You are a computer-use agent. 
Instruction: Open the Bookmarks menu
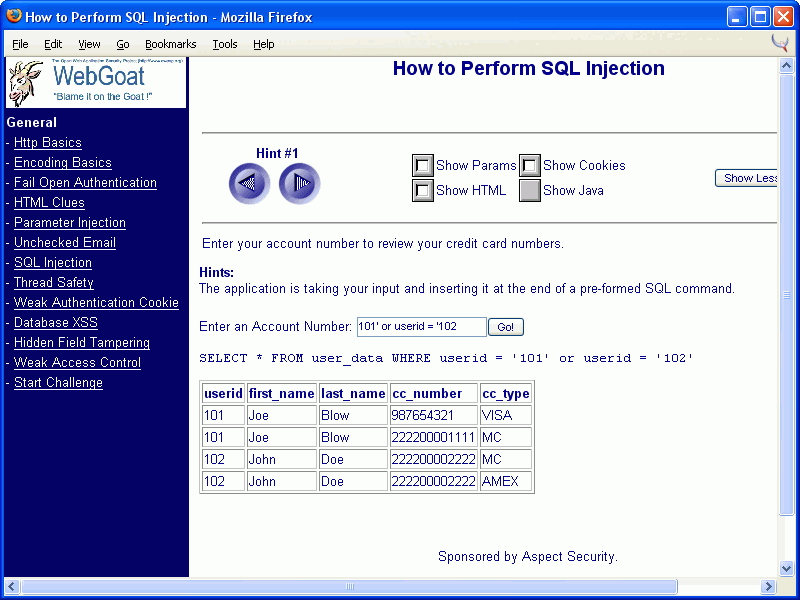[x=170, y=44]
